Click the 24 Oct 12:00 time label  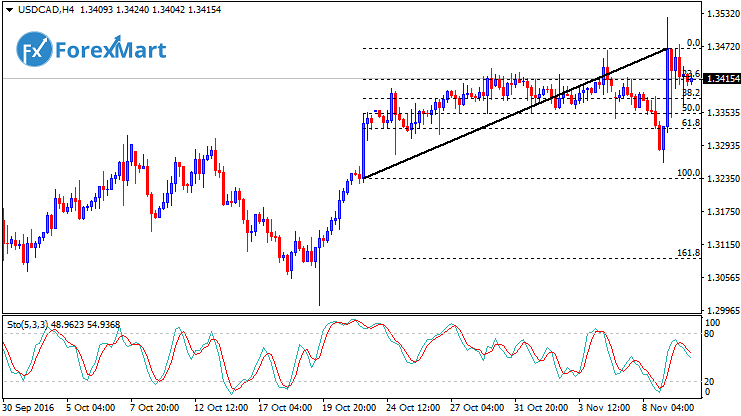coord(411,408)
